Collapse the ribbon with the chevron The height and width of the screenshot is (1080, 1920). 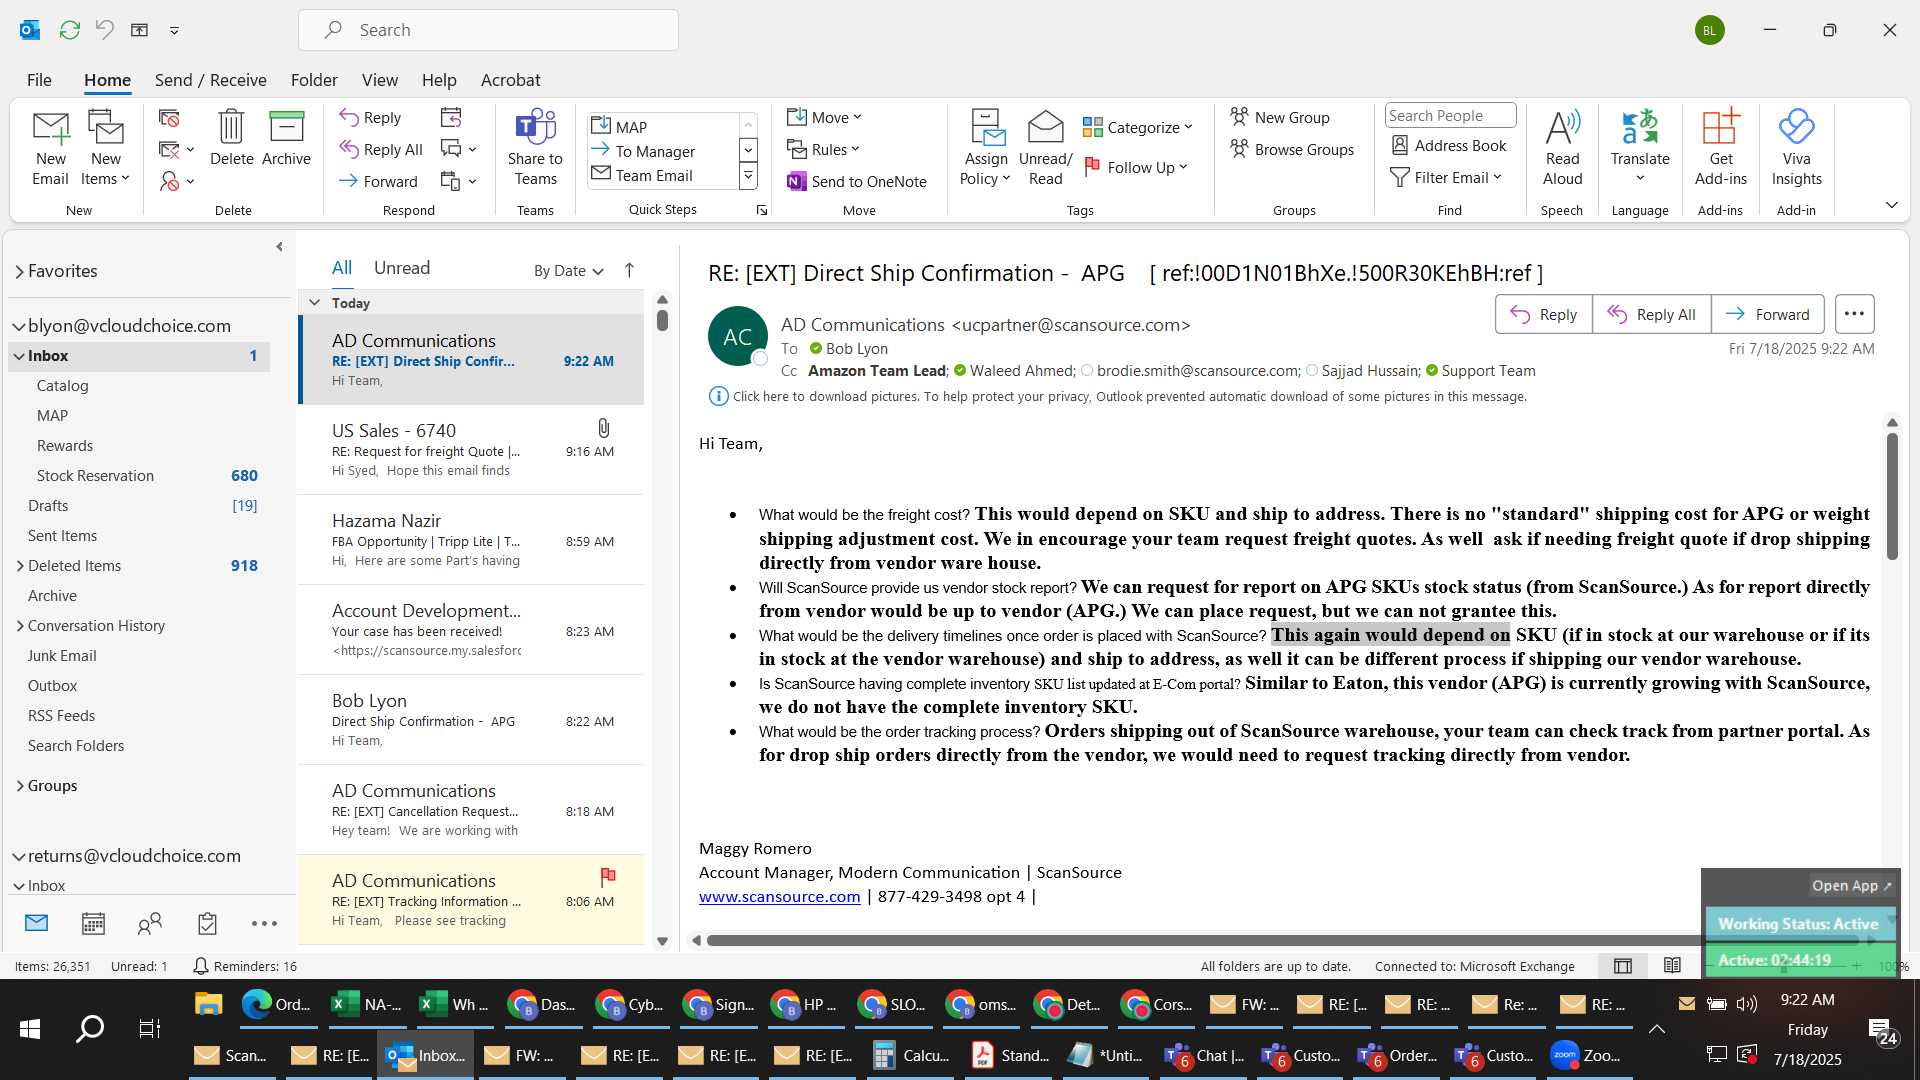(x=1891, y=205)
